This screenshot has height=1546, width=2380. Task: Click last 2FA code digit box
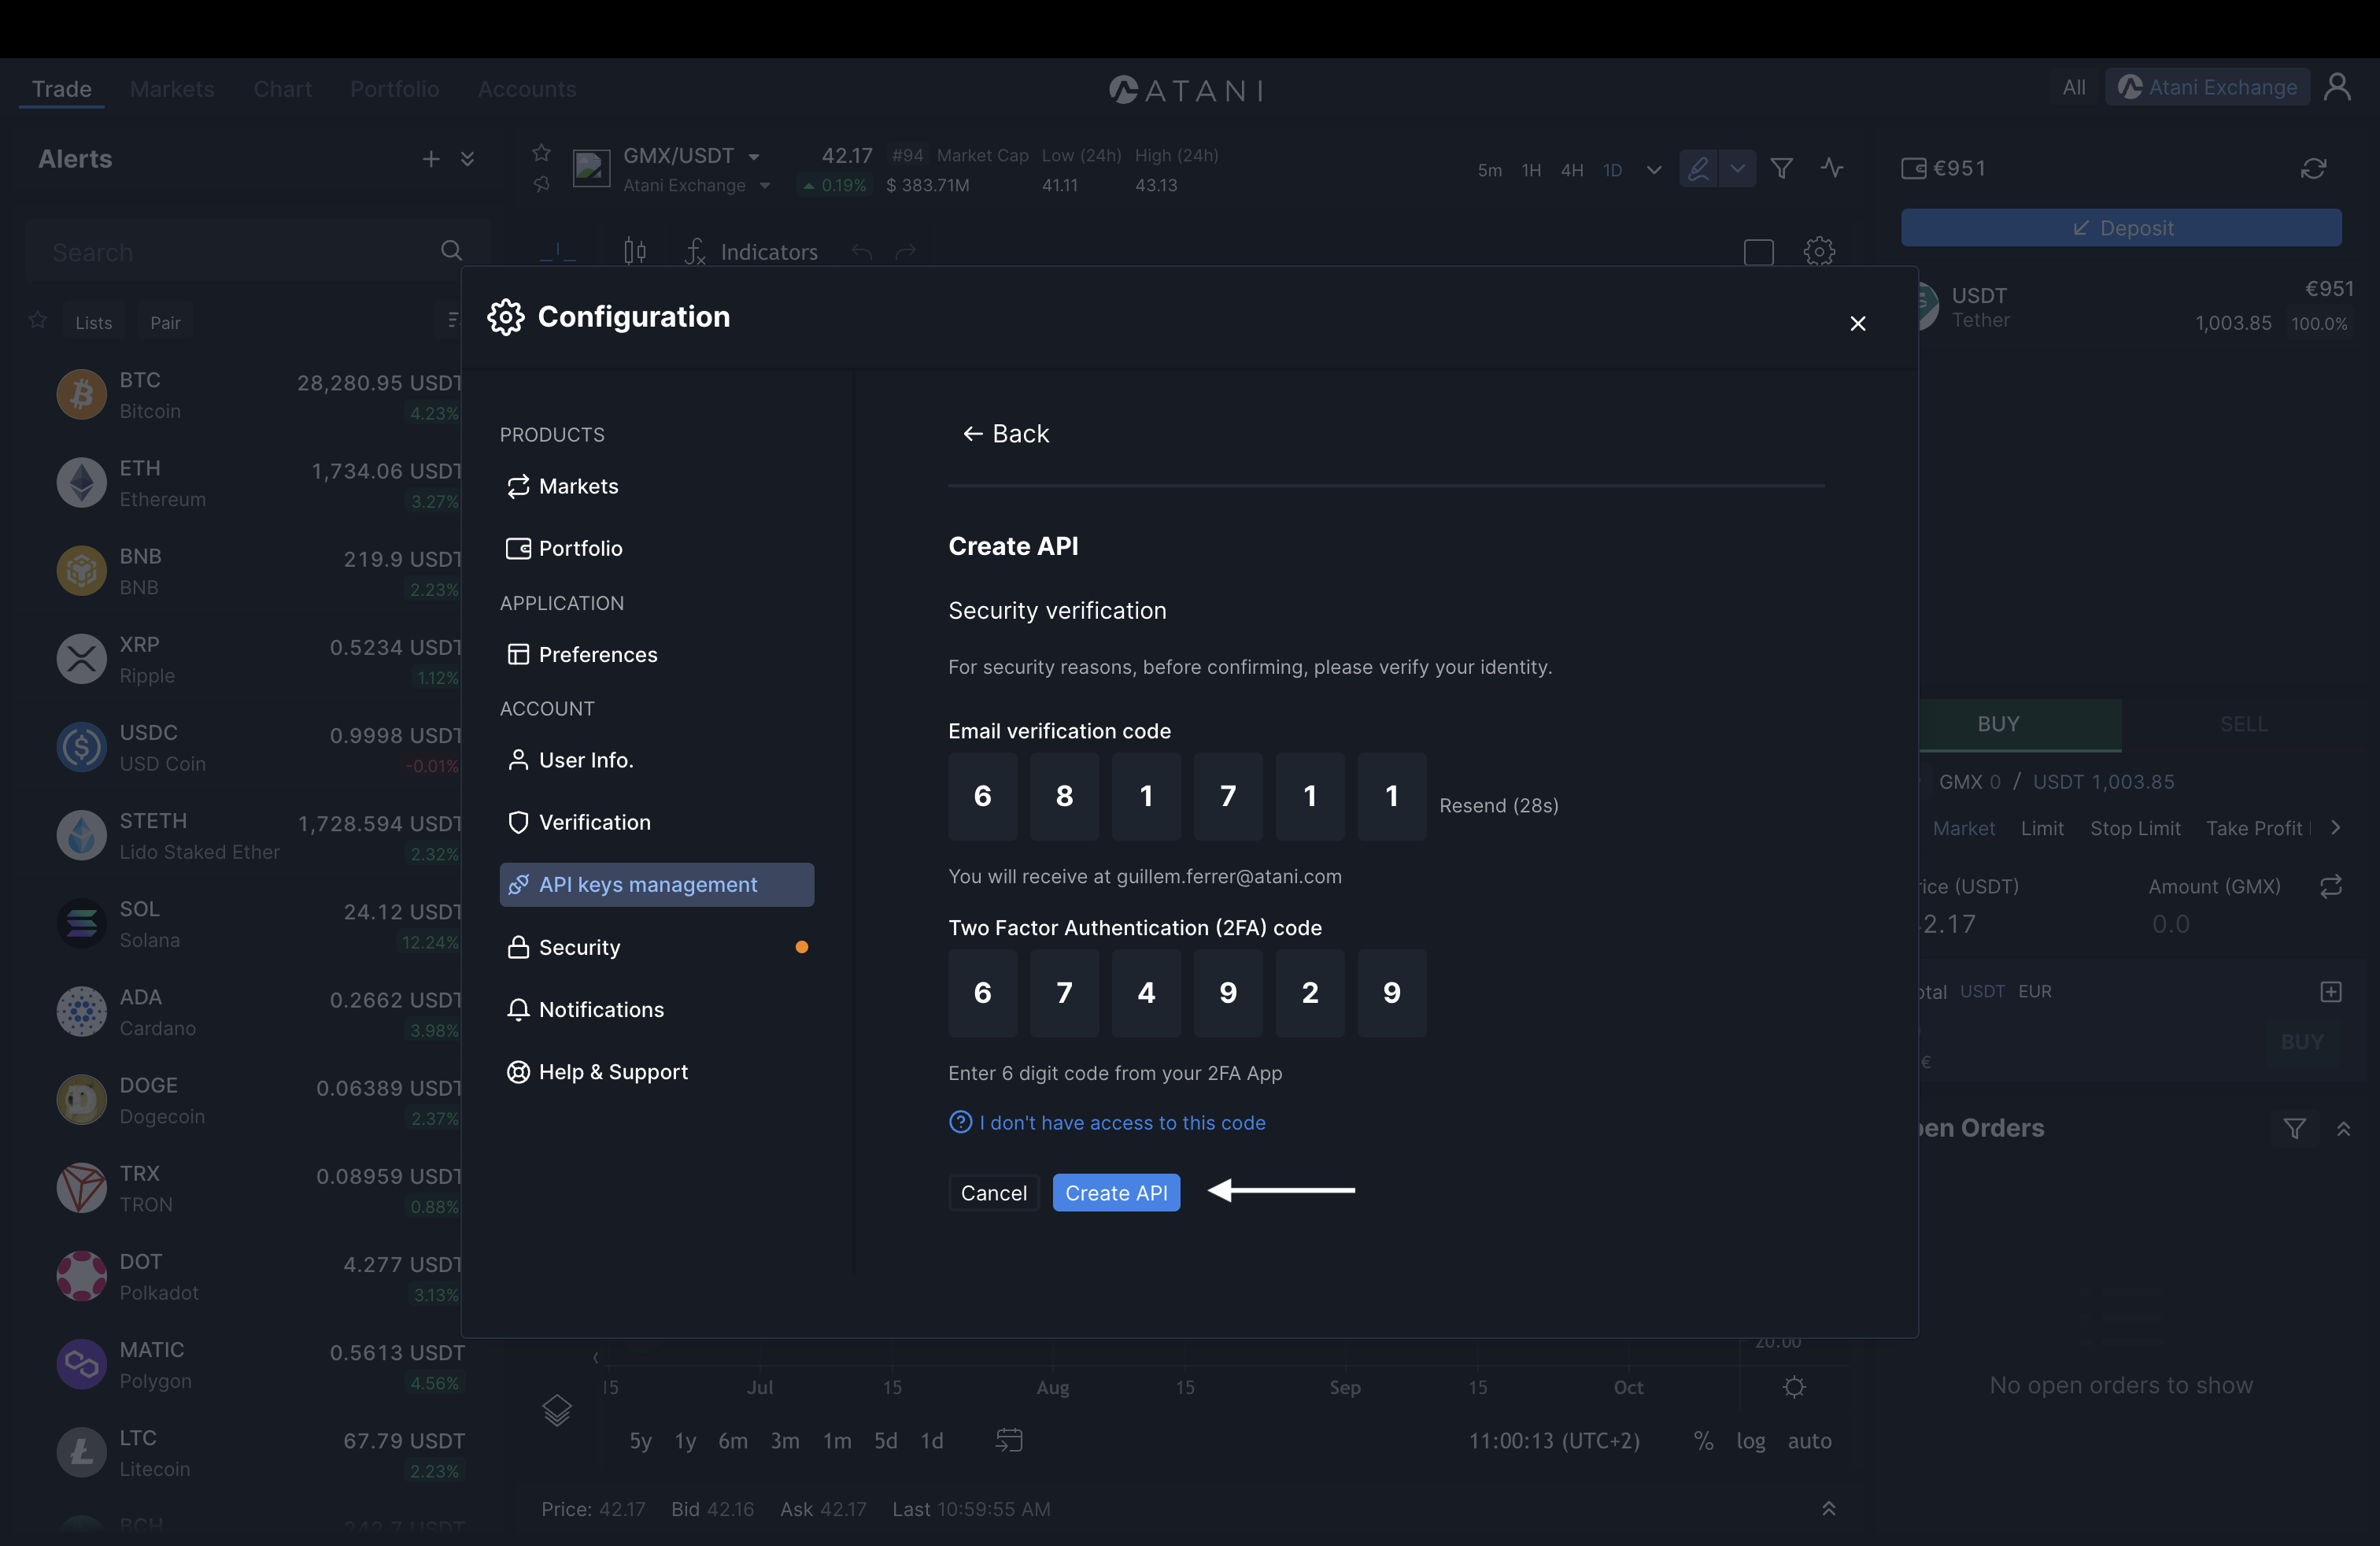pyautogui.click(x=1391, y=993)
